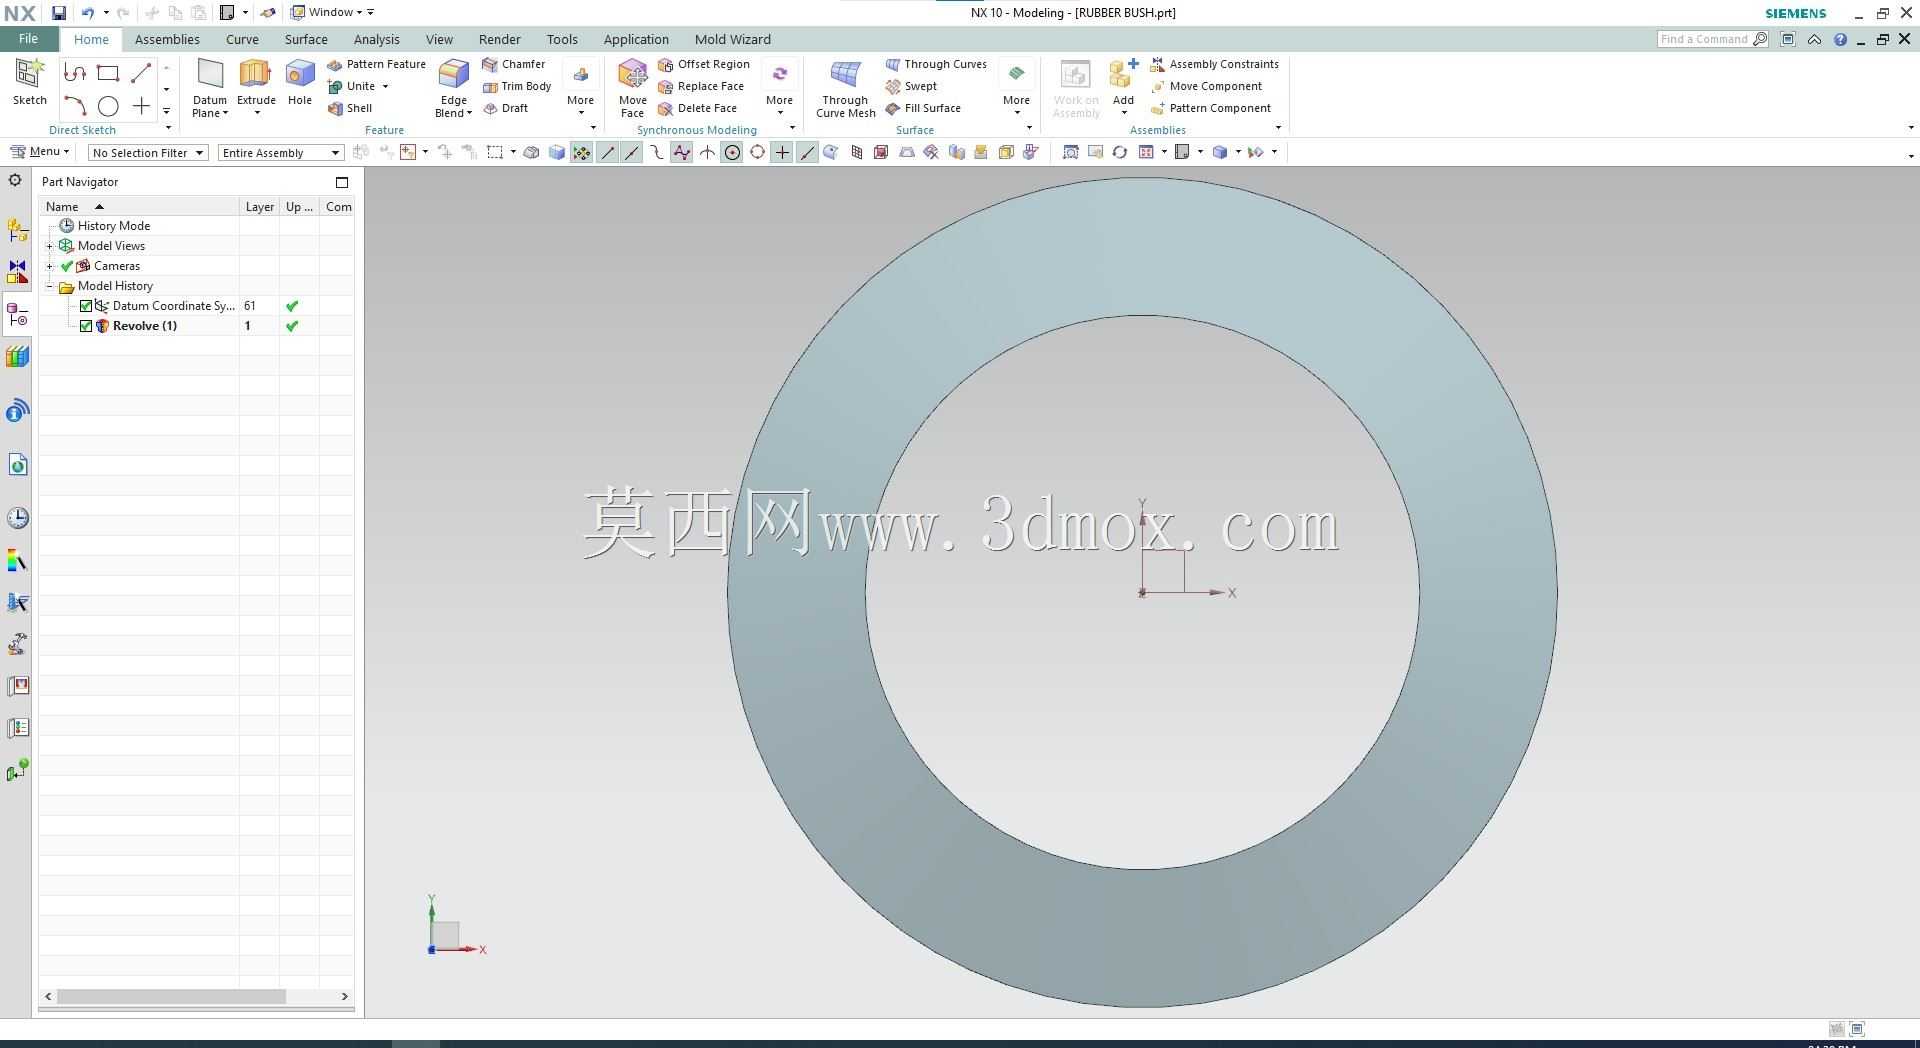This screenshot has height=1048, width=1920.
Task: Switch to the Mold Wizard tab
Action: point(733,39)
